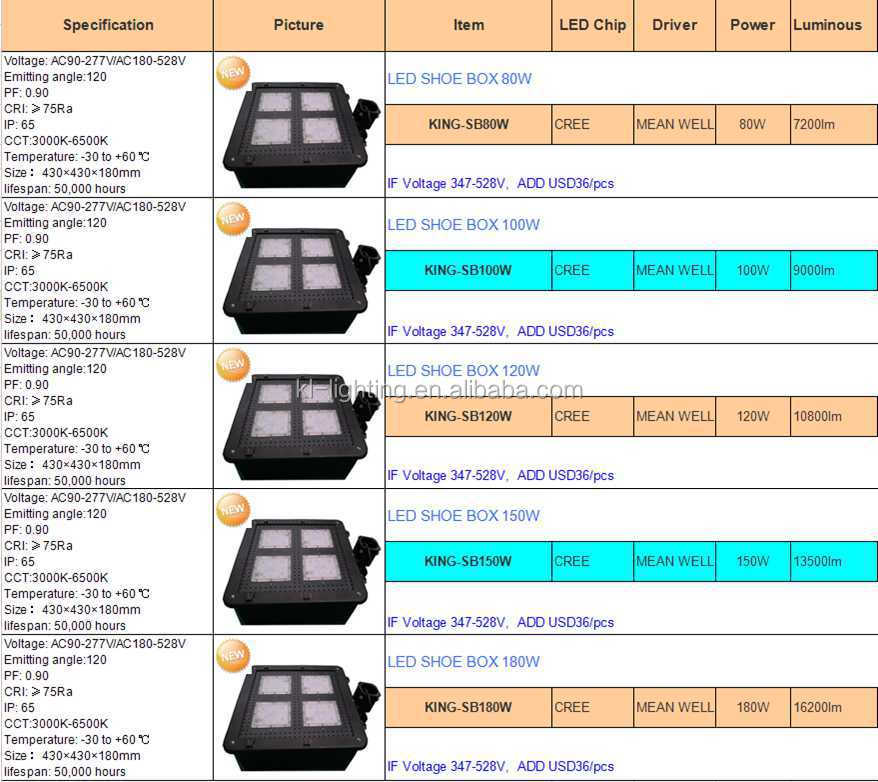Image resolution: width=878 pixels, height=782 pixels.
Task: Open the 150W shoe box light picture
Action: pyautogui.click(x=302, y=572)
